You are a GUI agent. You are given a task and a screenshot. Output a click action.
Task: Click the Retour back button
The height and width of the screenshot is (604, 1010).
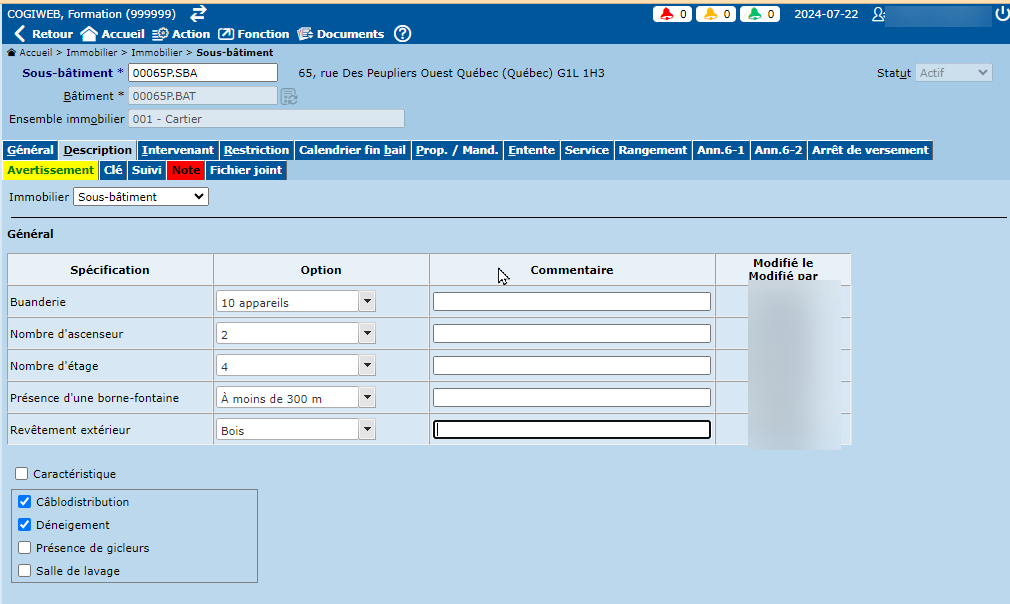coord(43,34)
